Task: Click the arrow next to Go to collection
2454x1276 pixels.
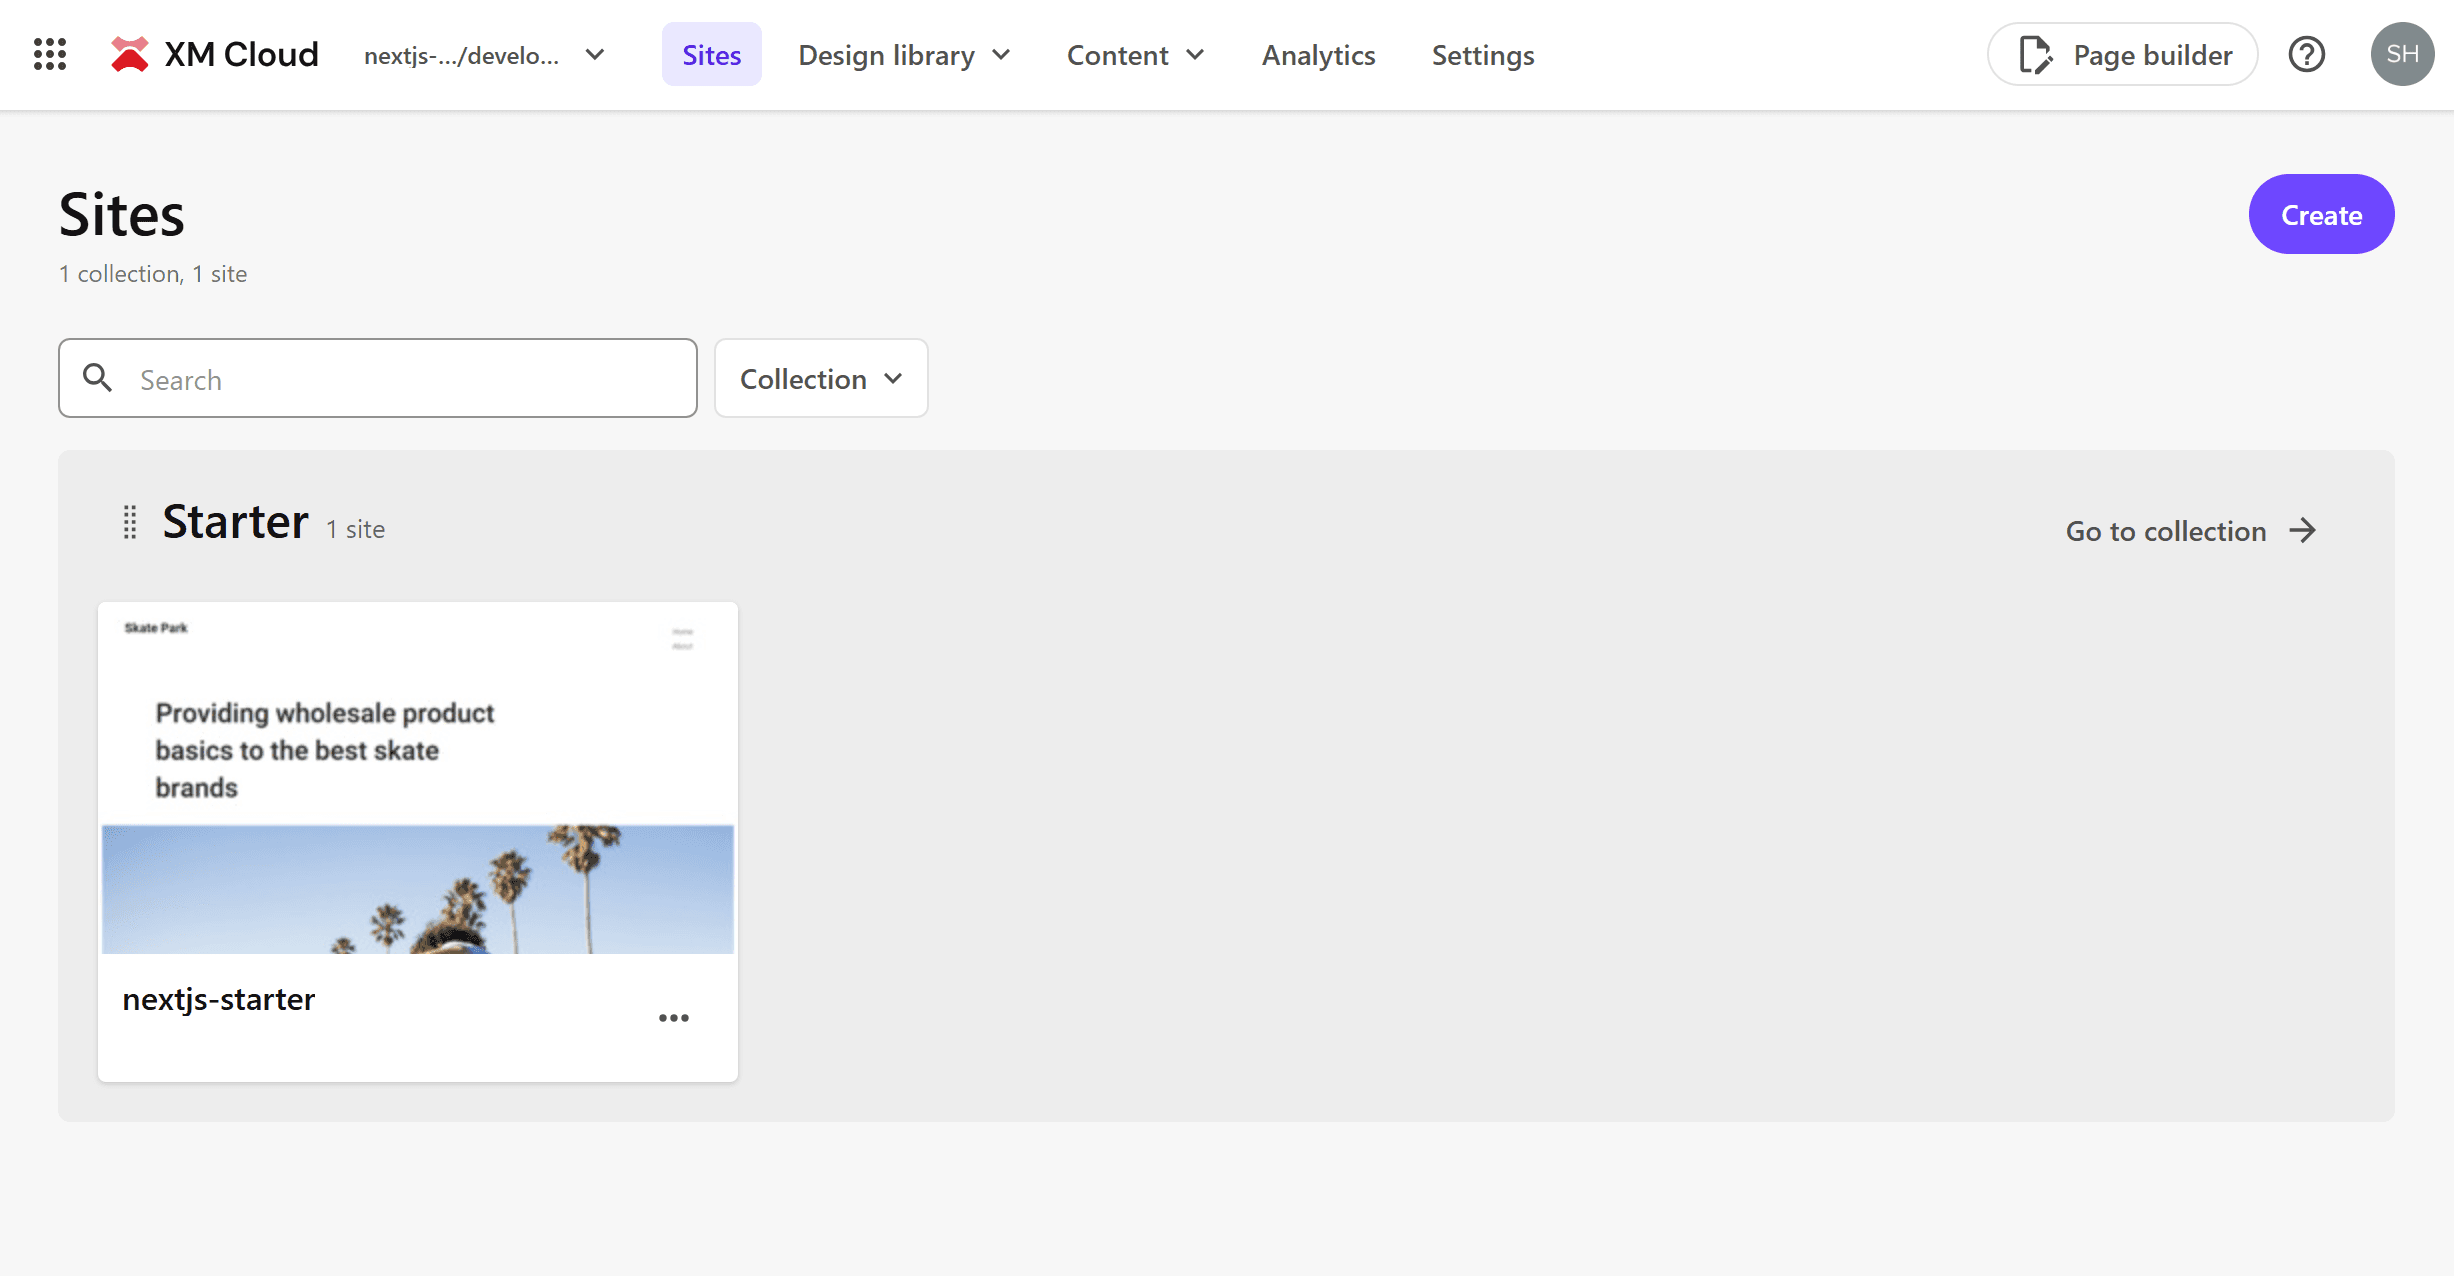Action: tap(2303, 530)
